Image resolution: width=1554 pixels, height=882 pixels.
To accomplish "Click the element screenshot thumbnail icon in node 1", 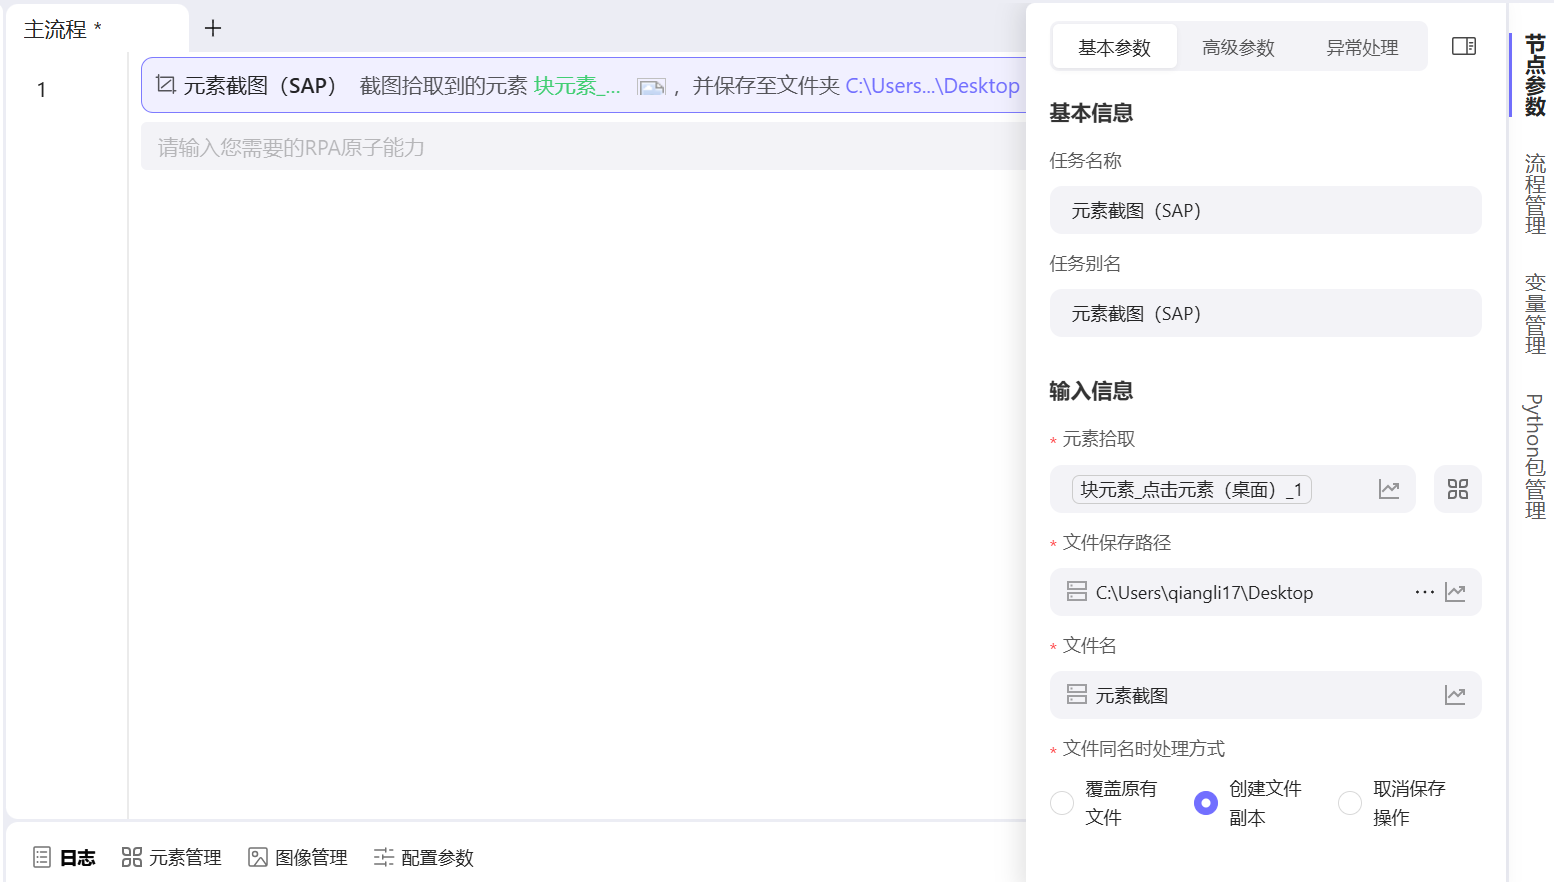I will (x=652, y=86).
